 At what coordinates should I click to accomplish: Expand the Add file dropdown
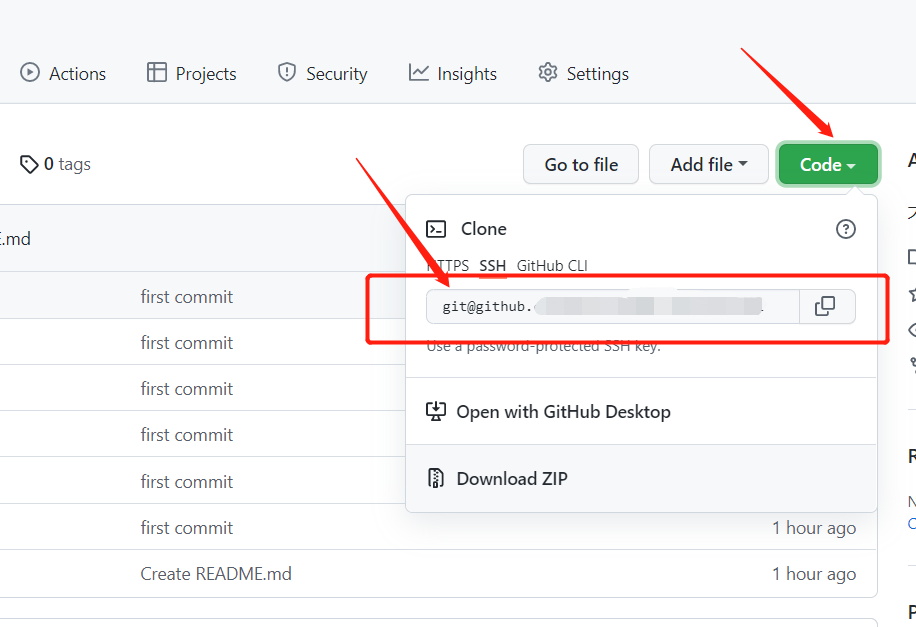tap(709, 165)
